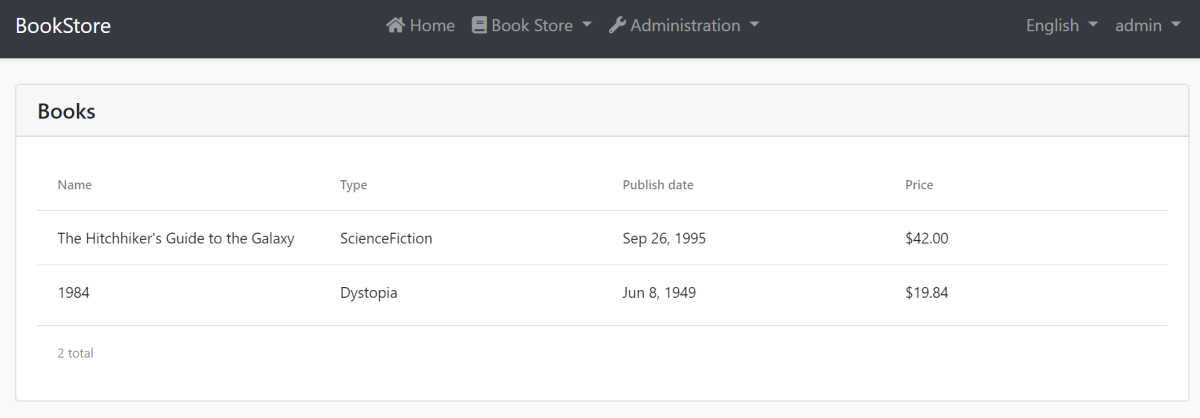This screenshot has width=1200, height=418.
Task: Sort table by Type column header
Action: pyautogui.click(x=353, y=185)
